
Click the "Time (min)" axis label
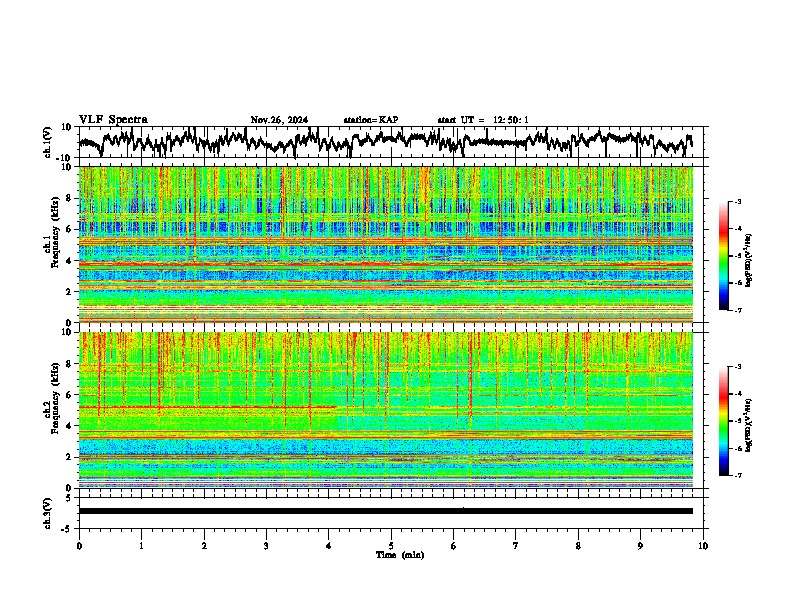tap(400, 555)
